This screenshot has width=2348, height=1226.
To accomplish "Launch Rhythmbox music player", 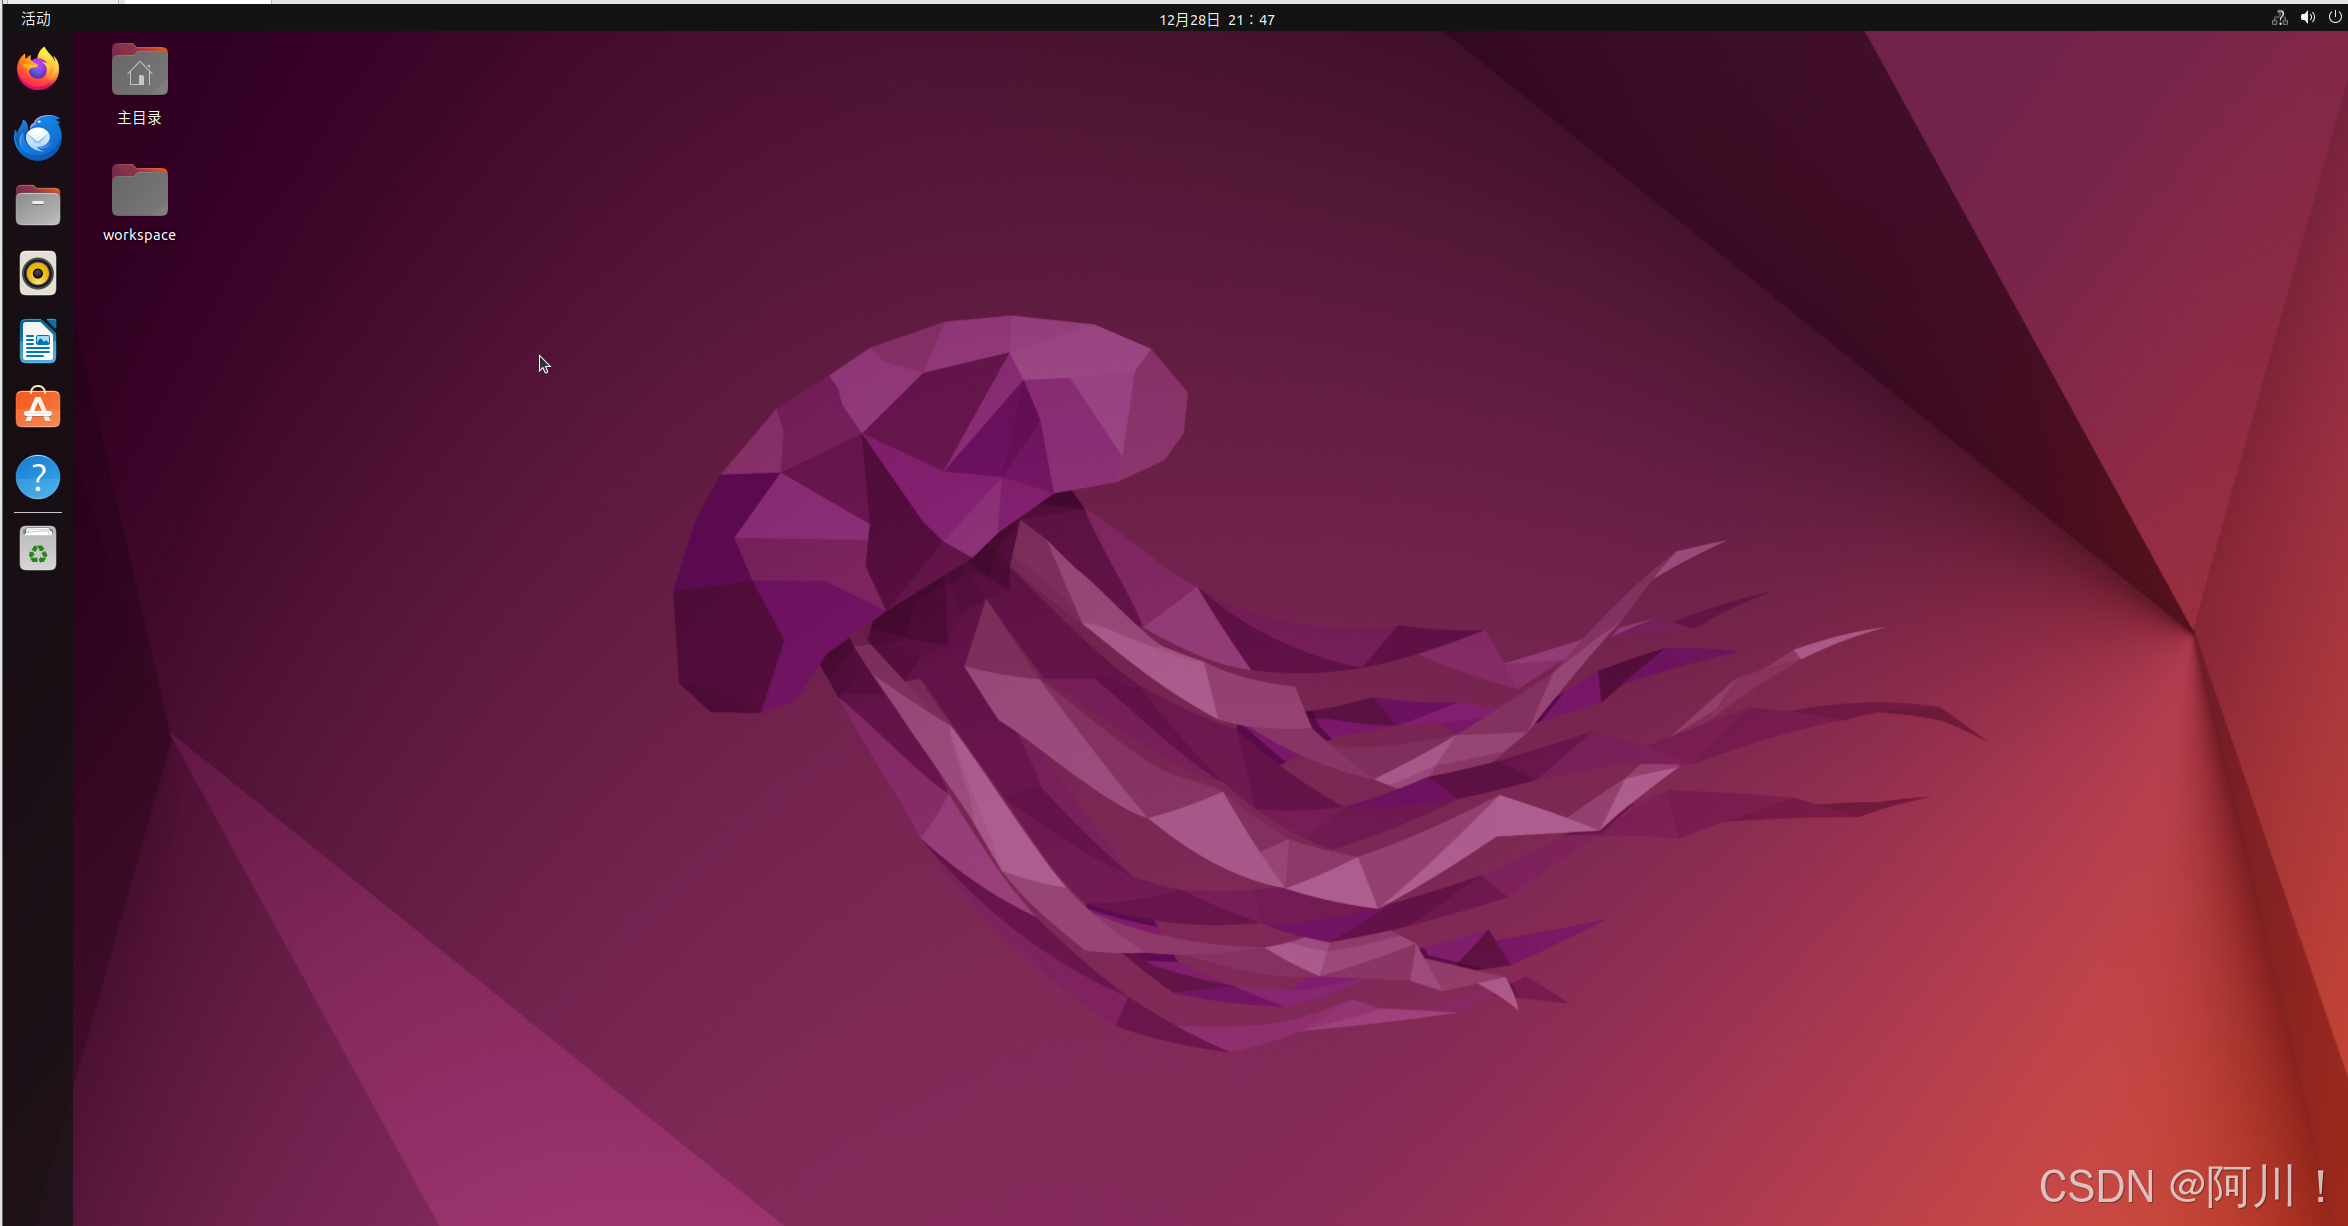I will pos(38,273).
